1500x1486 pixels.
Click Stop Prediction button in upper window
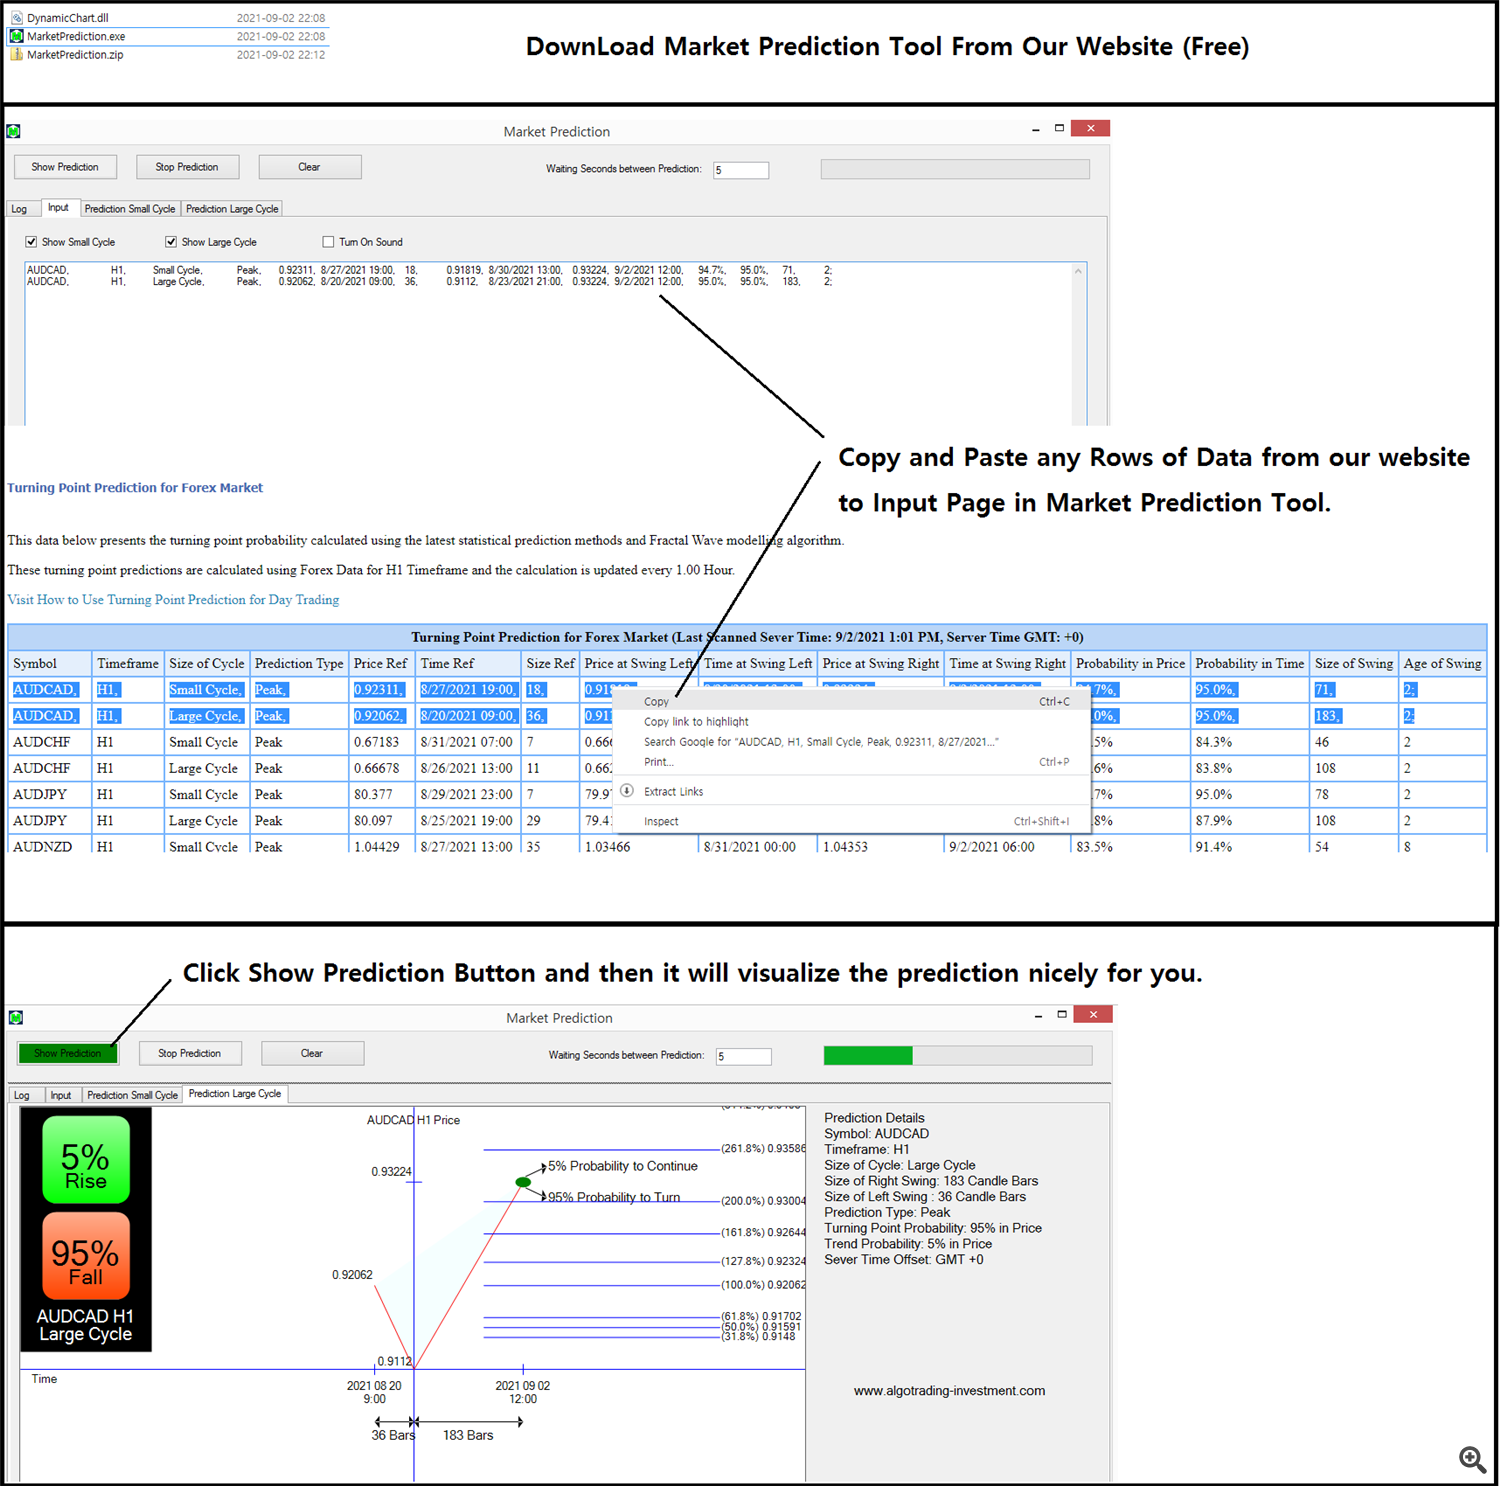coord(187,167)
